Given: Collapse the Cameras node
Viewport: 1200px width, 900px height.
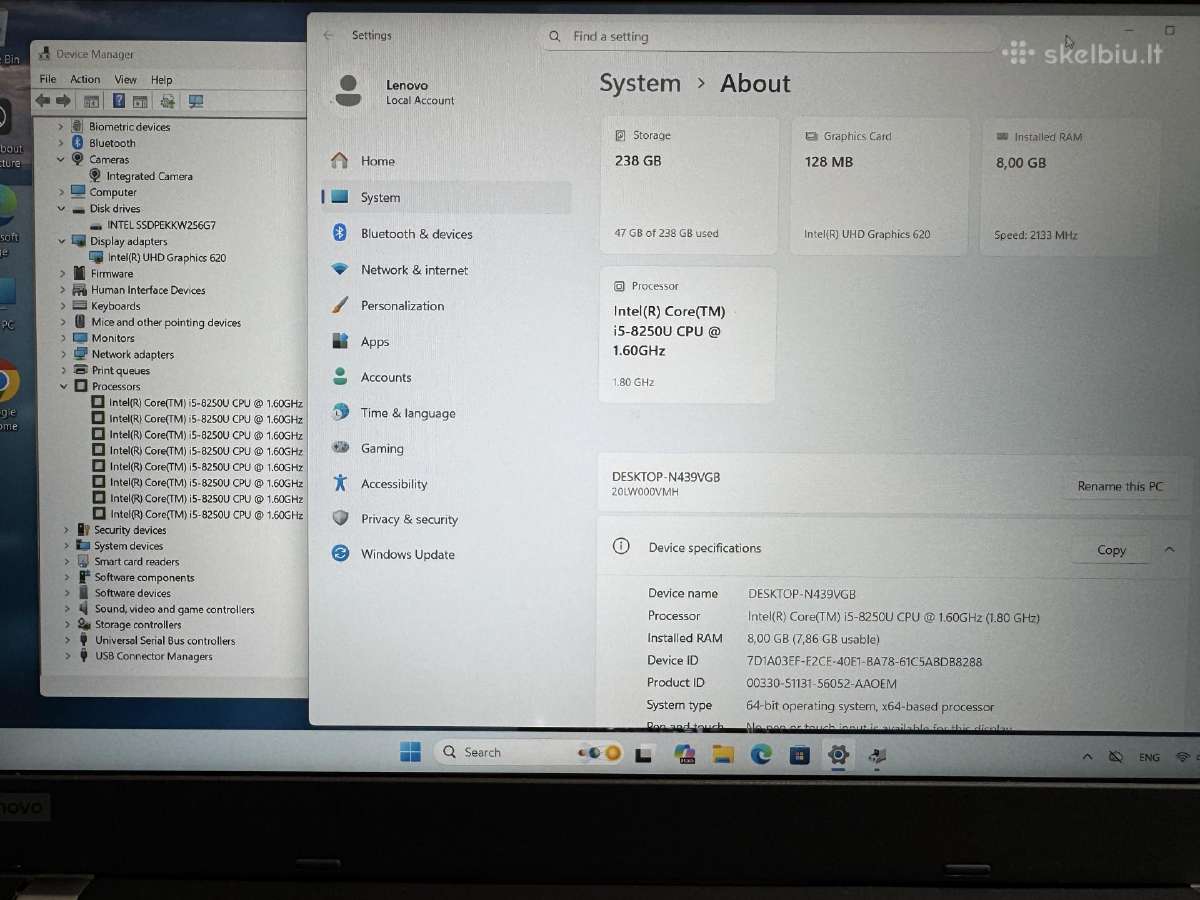Looking at the screenshot, I should (x=61, y=159).
